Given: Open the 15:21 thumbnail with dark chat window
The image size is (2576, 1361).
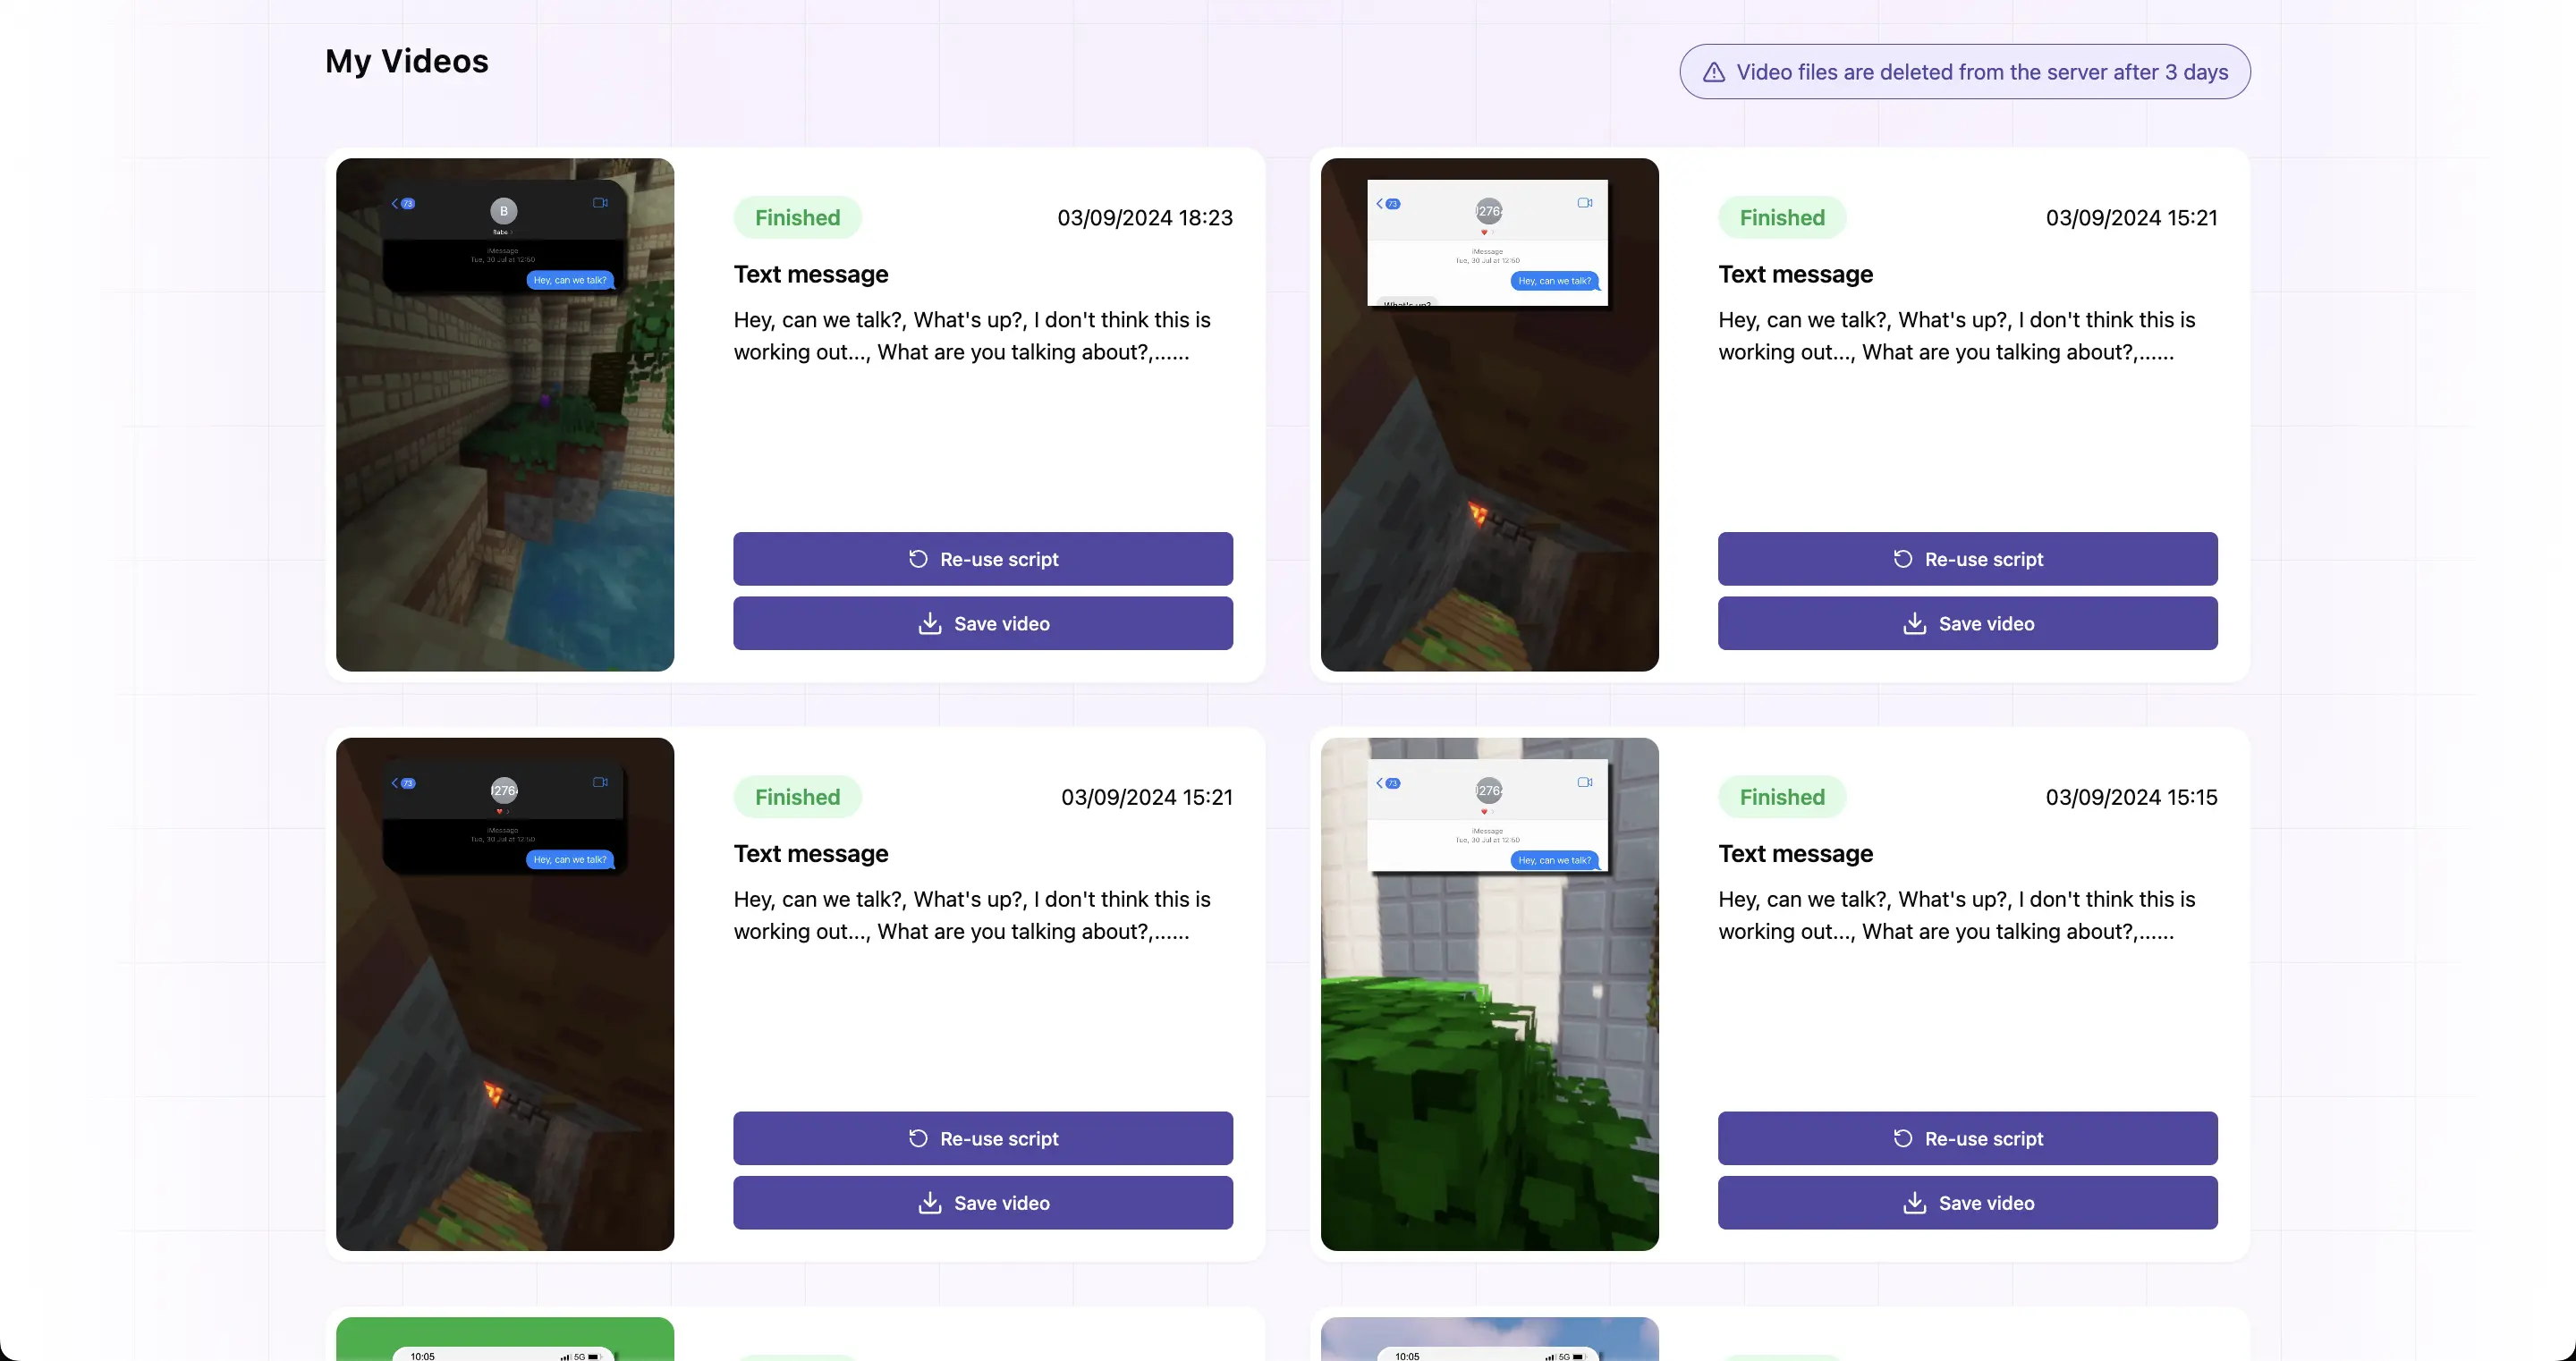Looking at the screenshot, I should (505, 994).
